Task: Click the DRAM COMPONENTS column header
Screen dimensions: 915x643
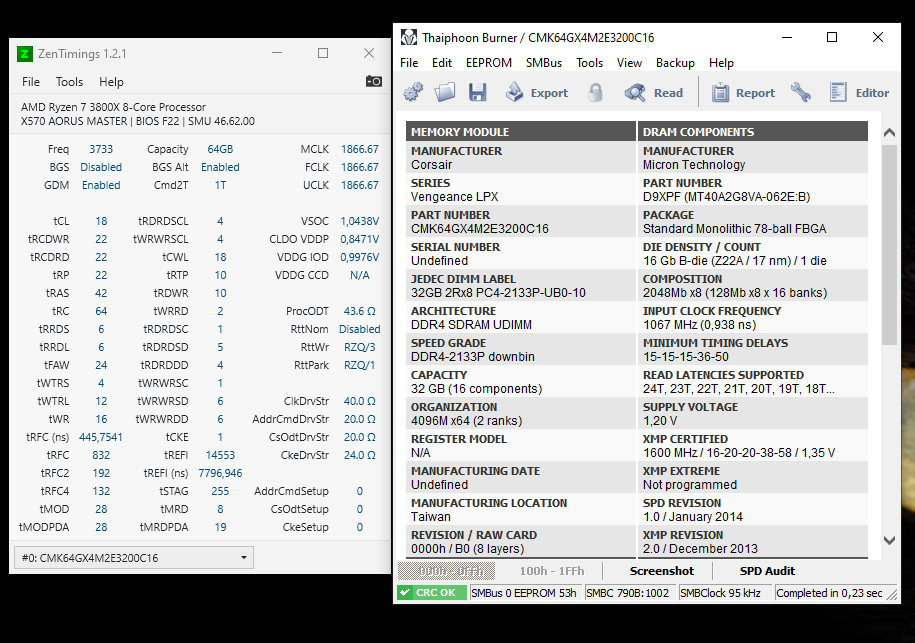Action: 753,132
